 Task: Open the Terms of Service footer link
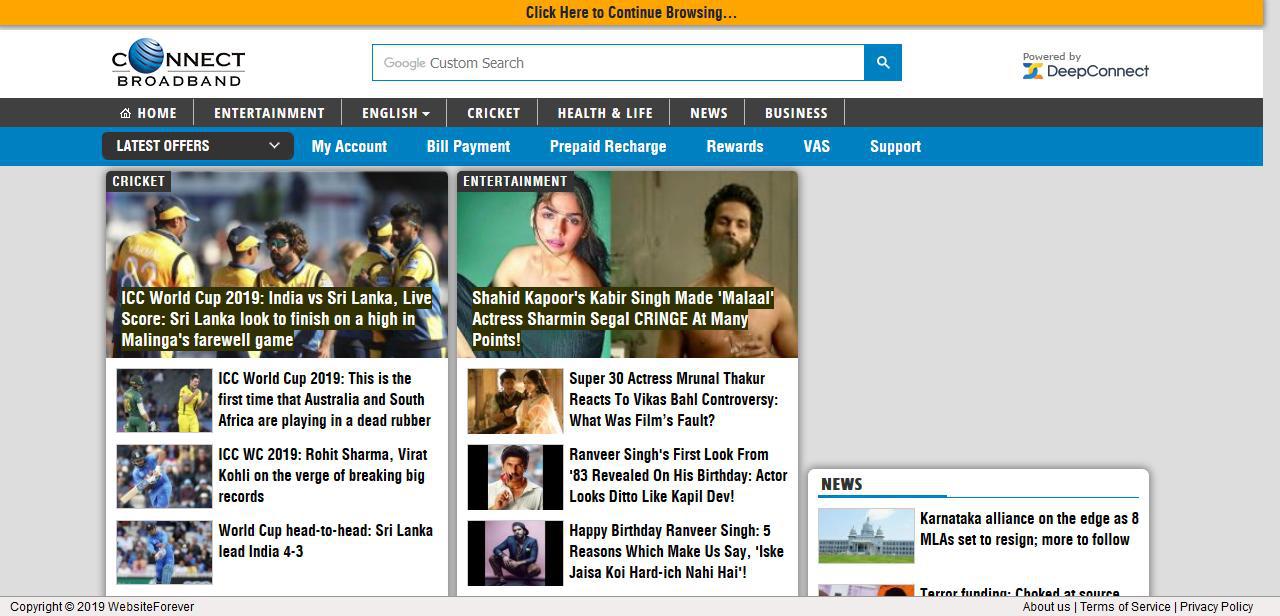[1125, 607]
